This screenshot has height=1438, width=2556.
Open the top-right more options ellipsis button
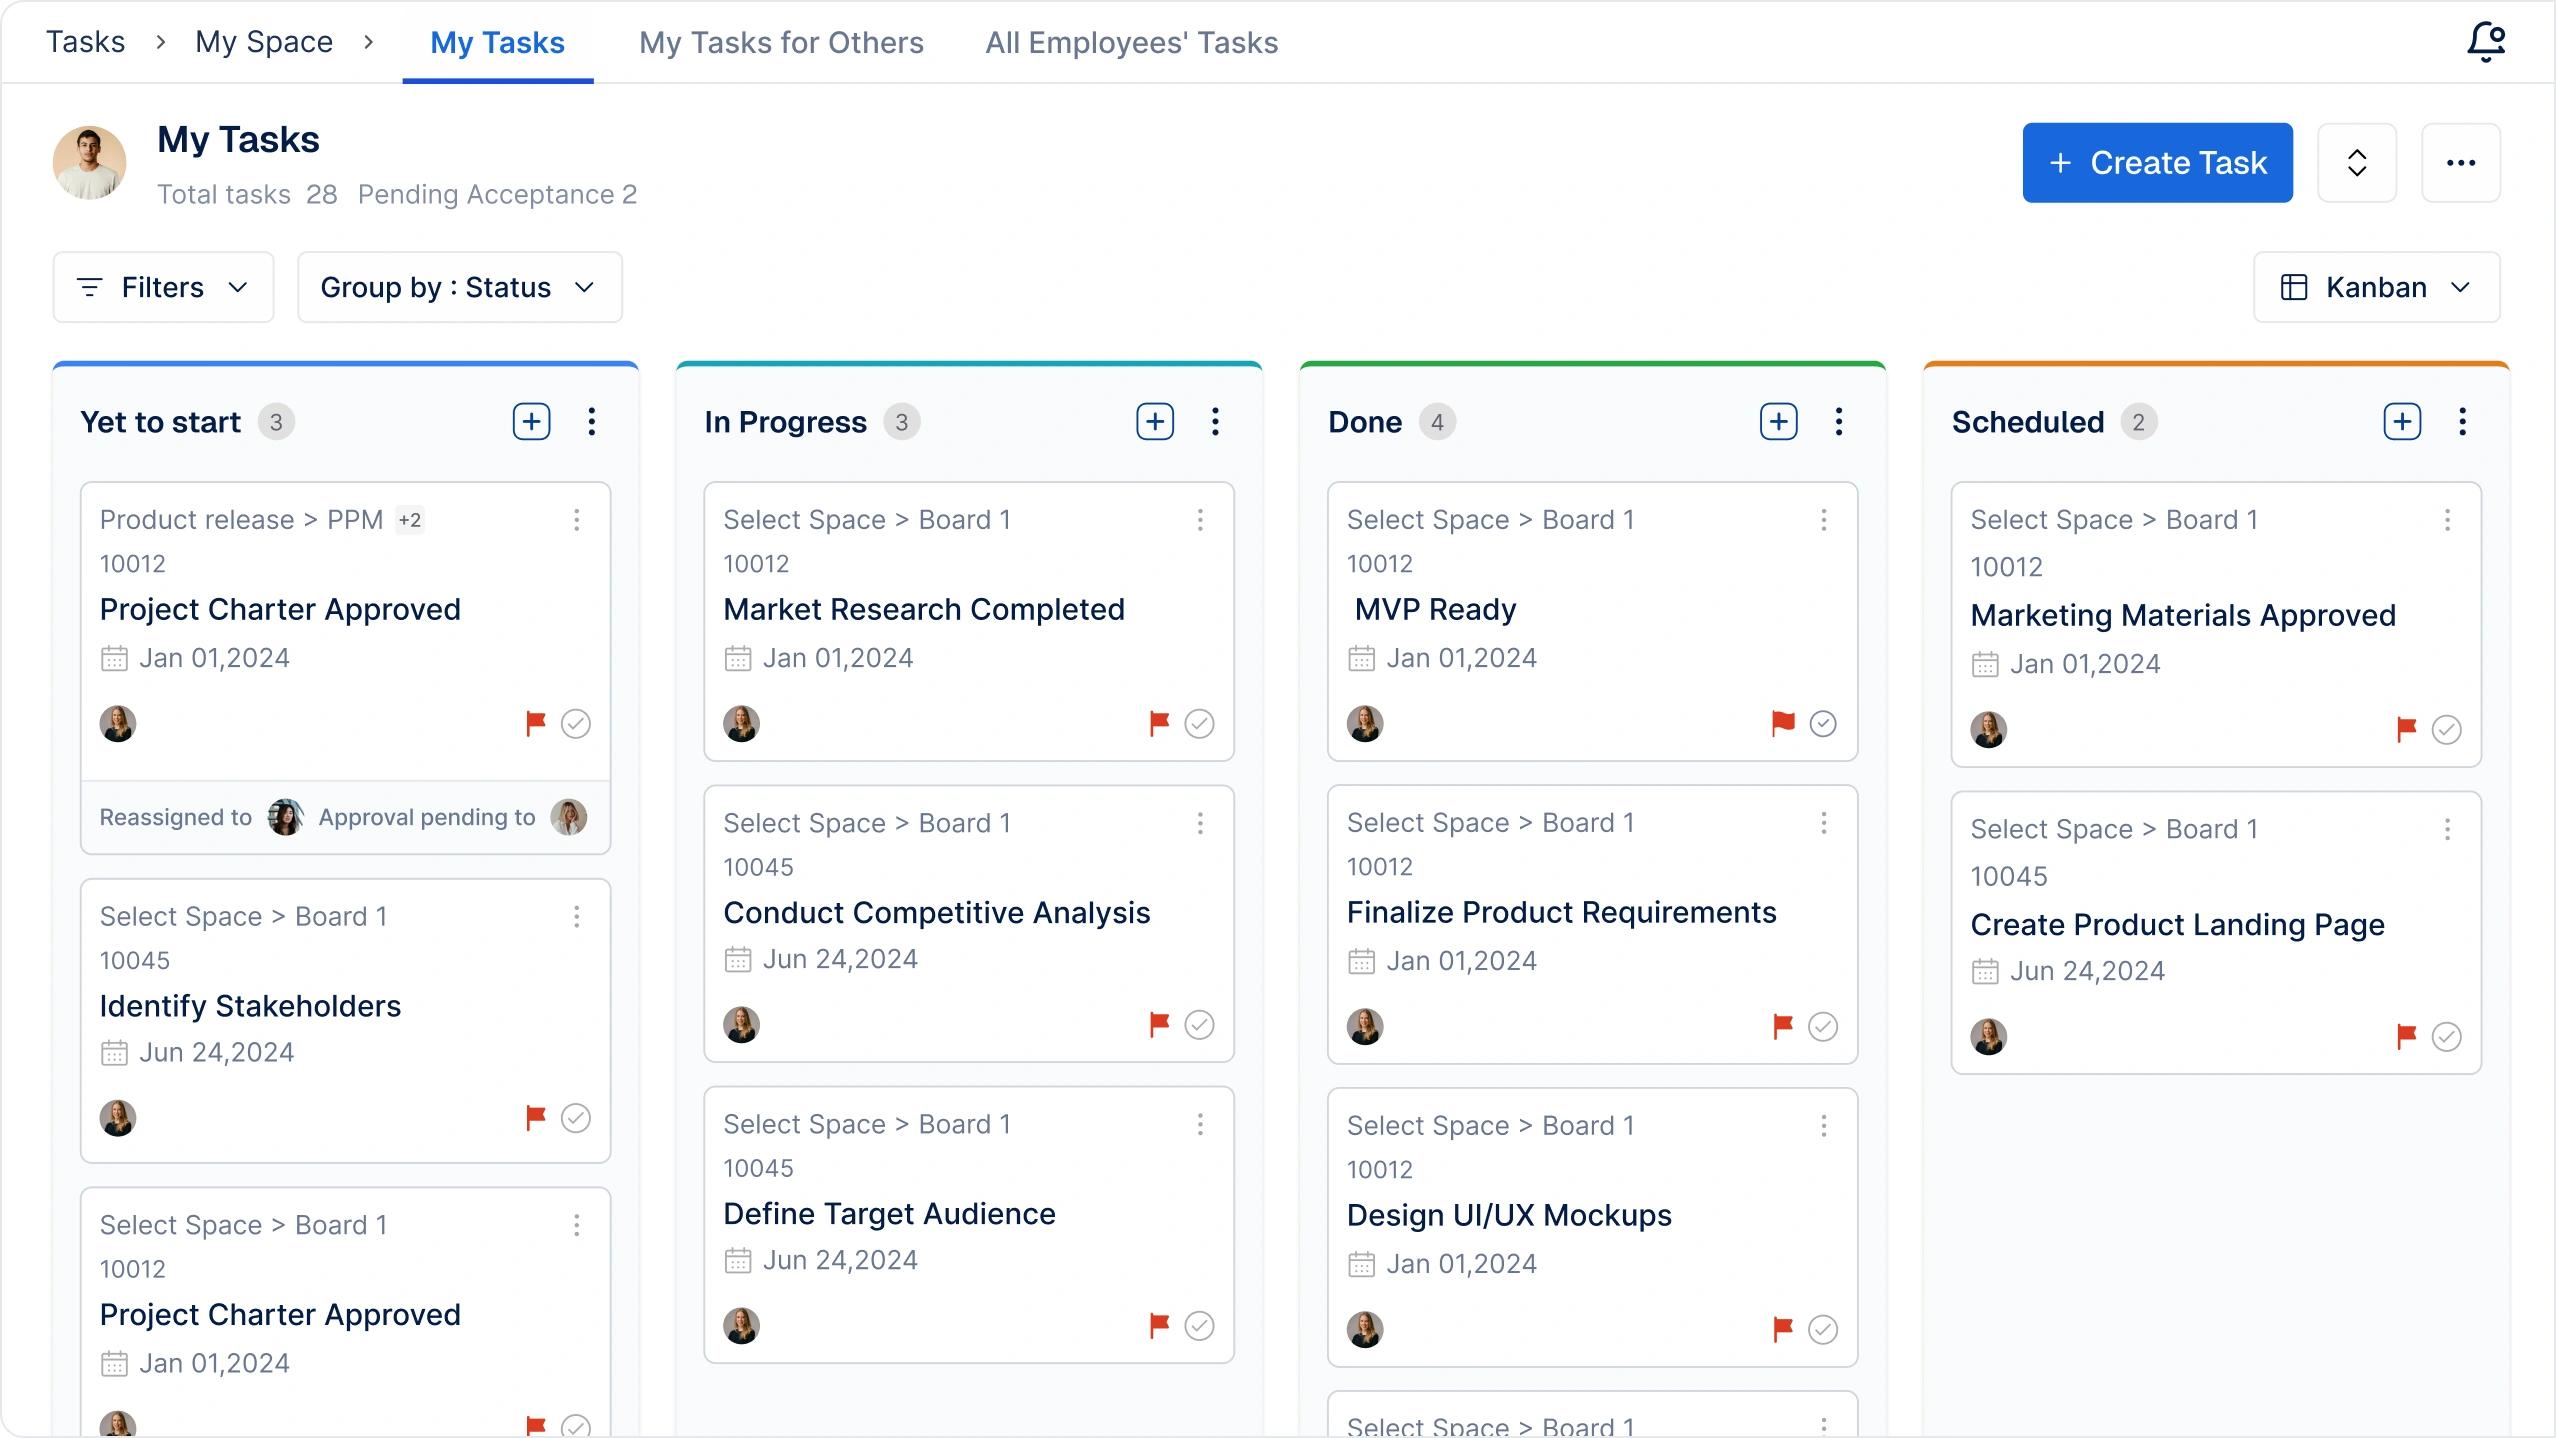click(2460, 163)
